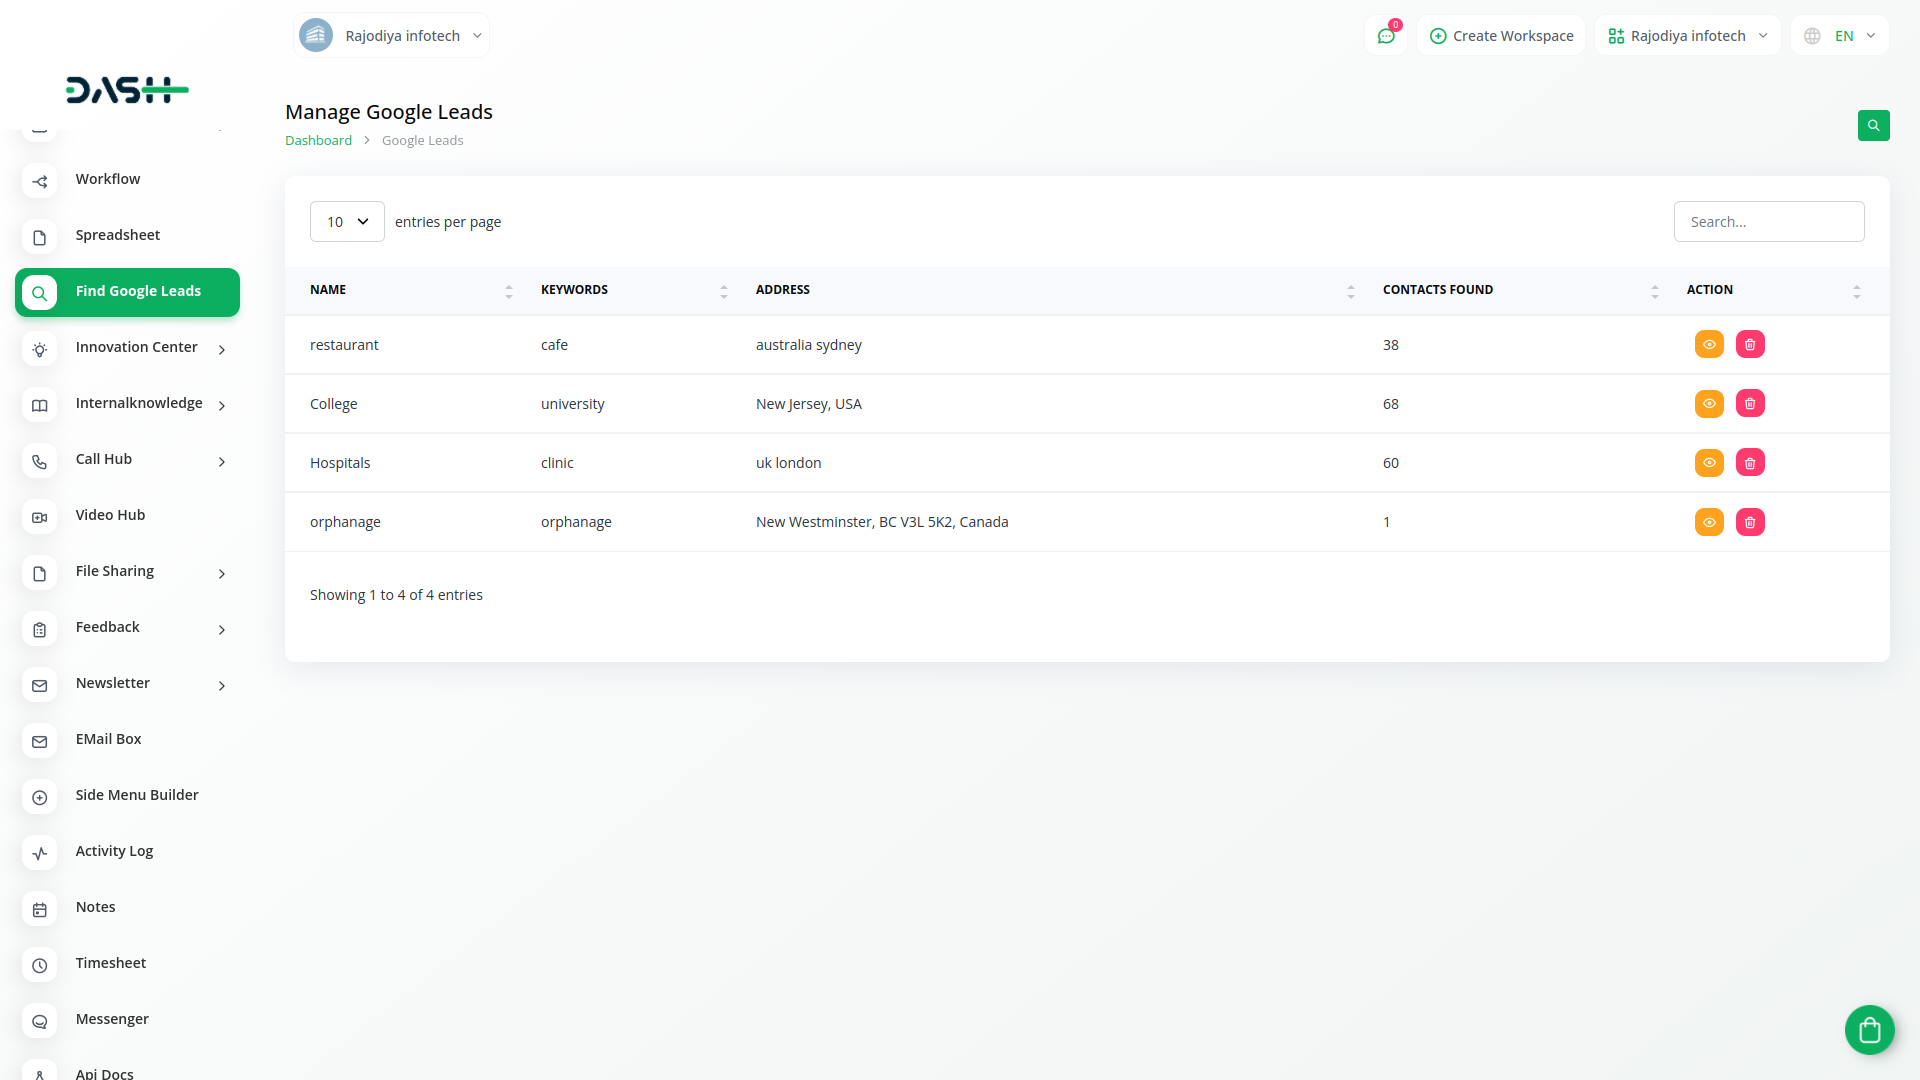This screenshot has width=1920, height=1080.
Task: View the orphanage lead details
Action: click(1709, 522)
